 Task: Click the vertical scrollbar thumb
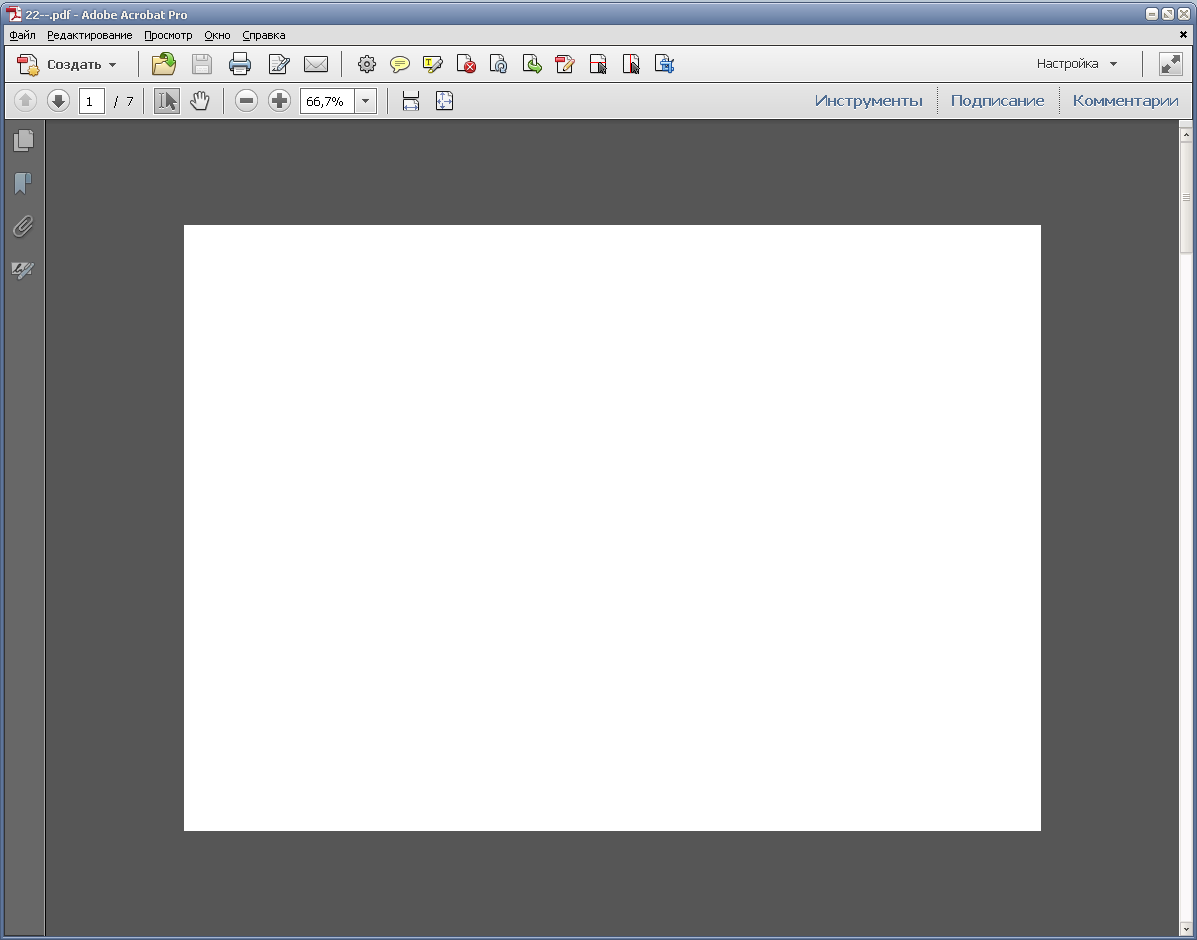[1186, 196]
